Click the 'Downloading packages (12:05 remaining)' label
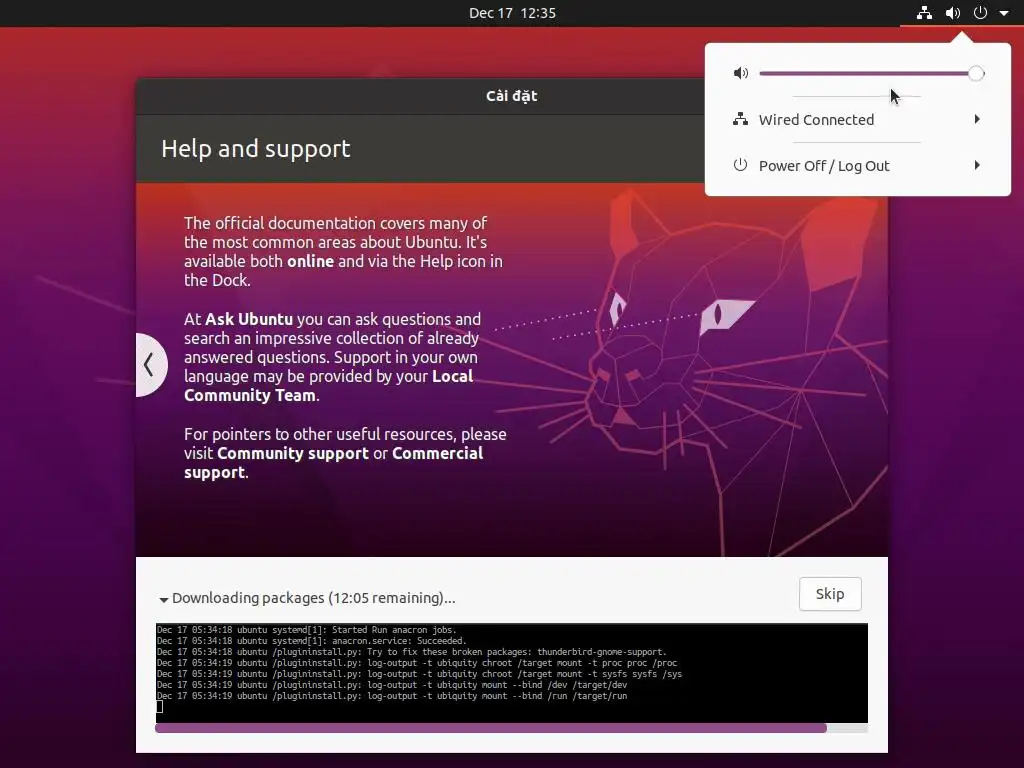This screenshot has width=1024, height=768. click(x=313, y=598)
